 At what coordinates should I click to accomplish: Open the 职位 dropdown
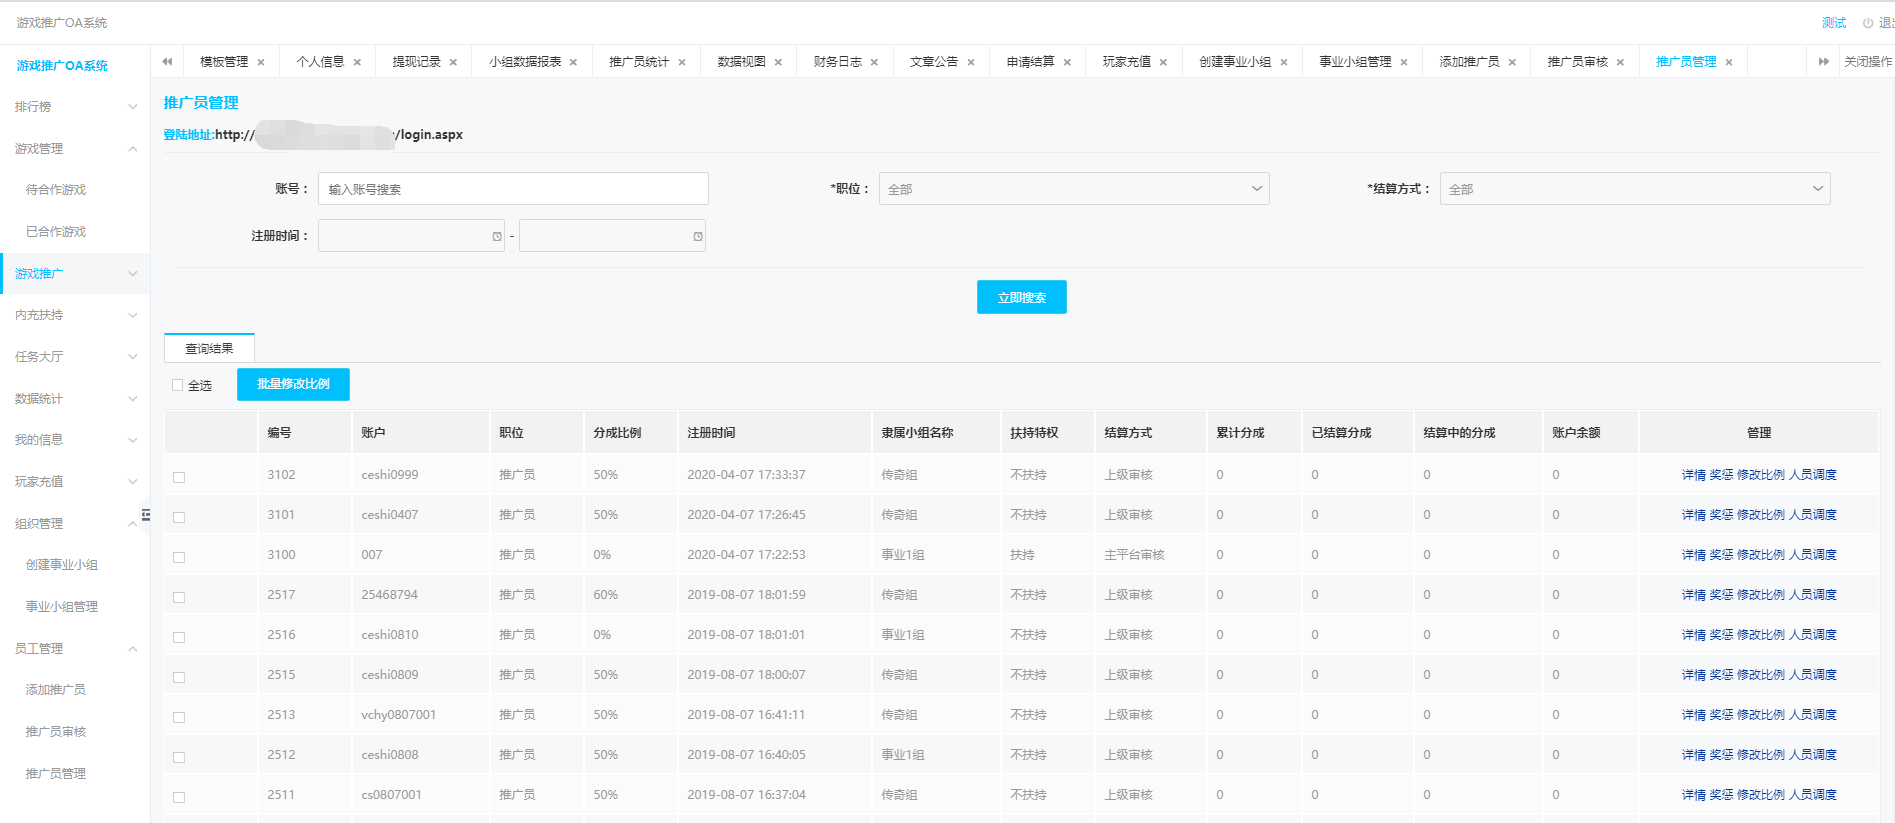[1073, 189]
